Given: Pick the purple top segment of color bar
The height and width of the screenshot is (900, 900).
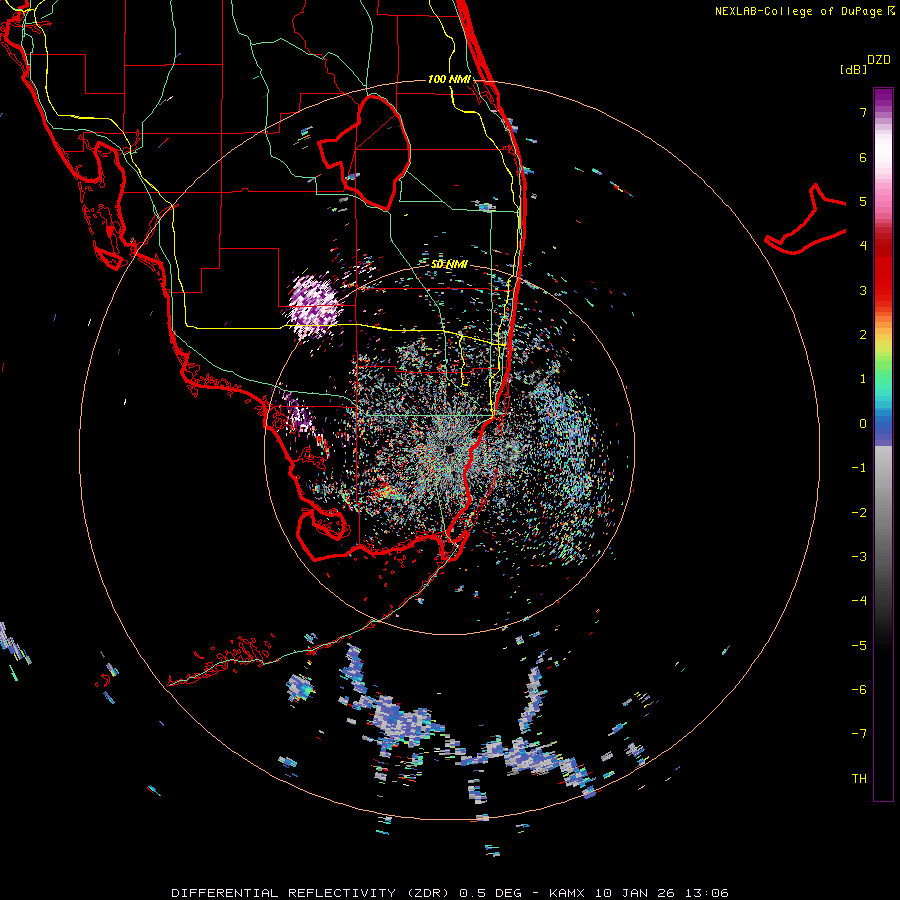Looking at the screenshot, I should pos(883,99).
